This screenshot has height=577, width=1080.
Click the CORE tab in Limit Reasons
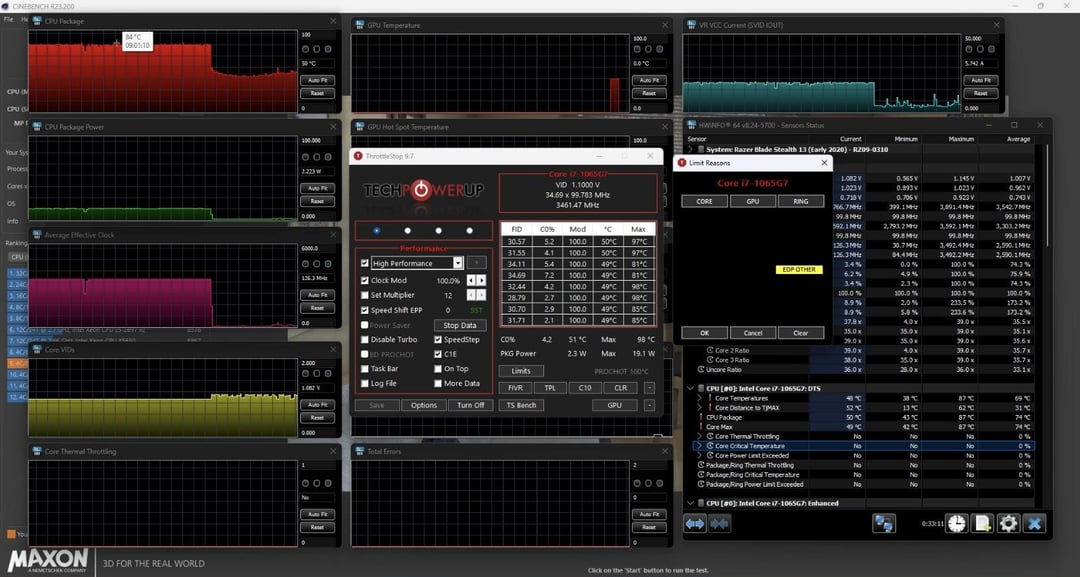[704, 202]
